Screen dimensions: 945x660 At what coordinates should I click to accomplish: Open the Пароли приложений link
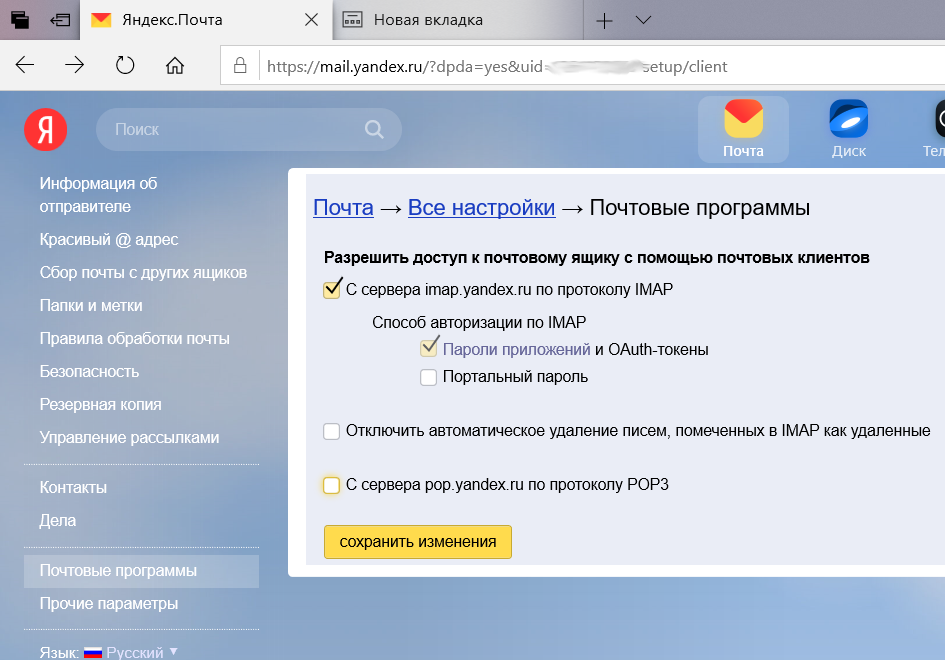click(x=516, y=350)
